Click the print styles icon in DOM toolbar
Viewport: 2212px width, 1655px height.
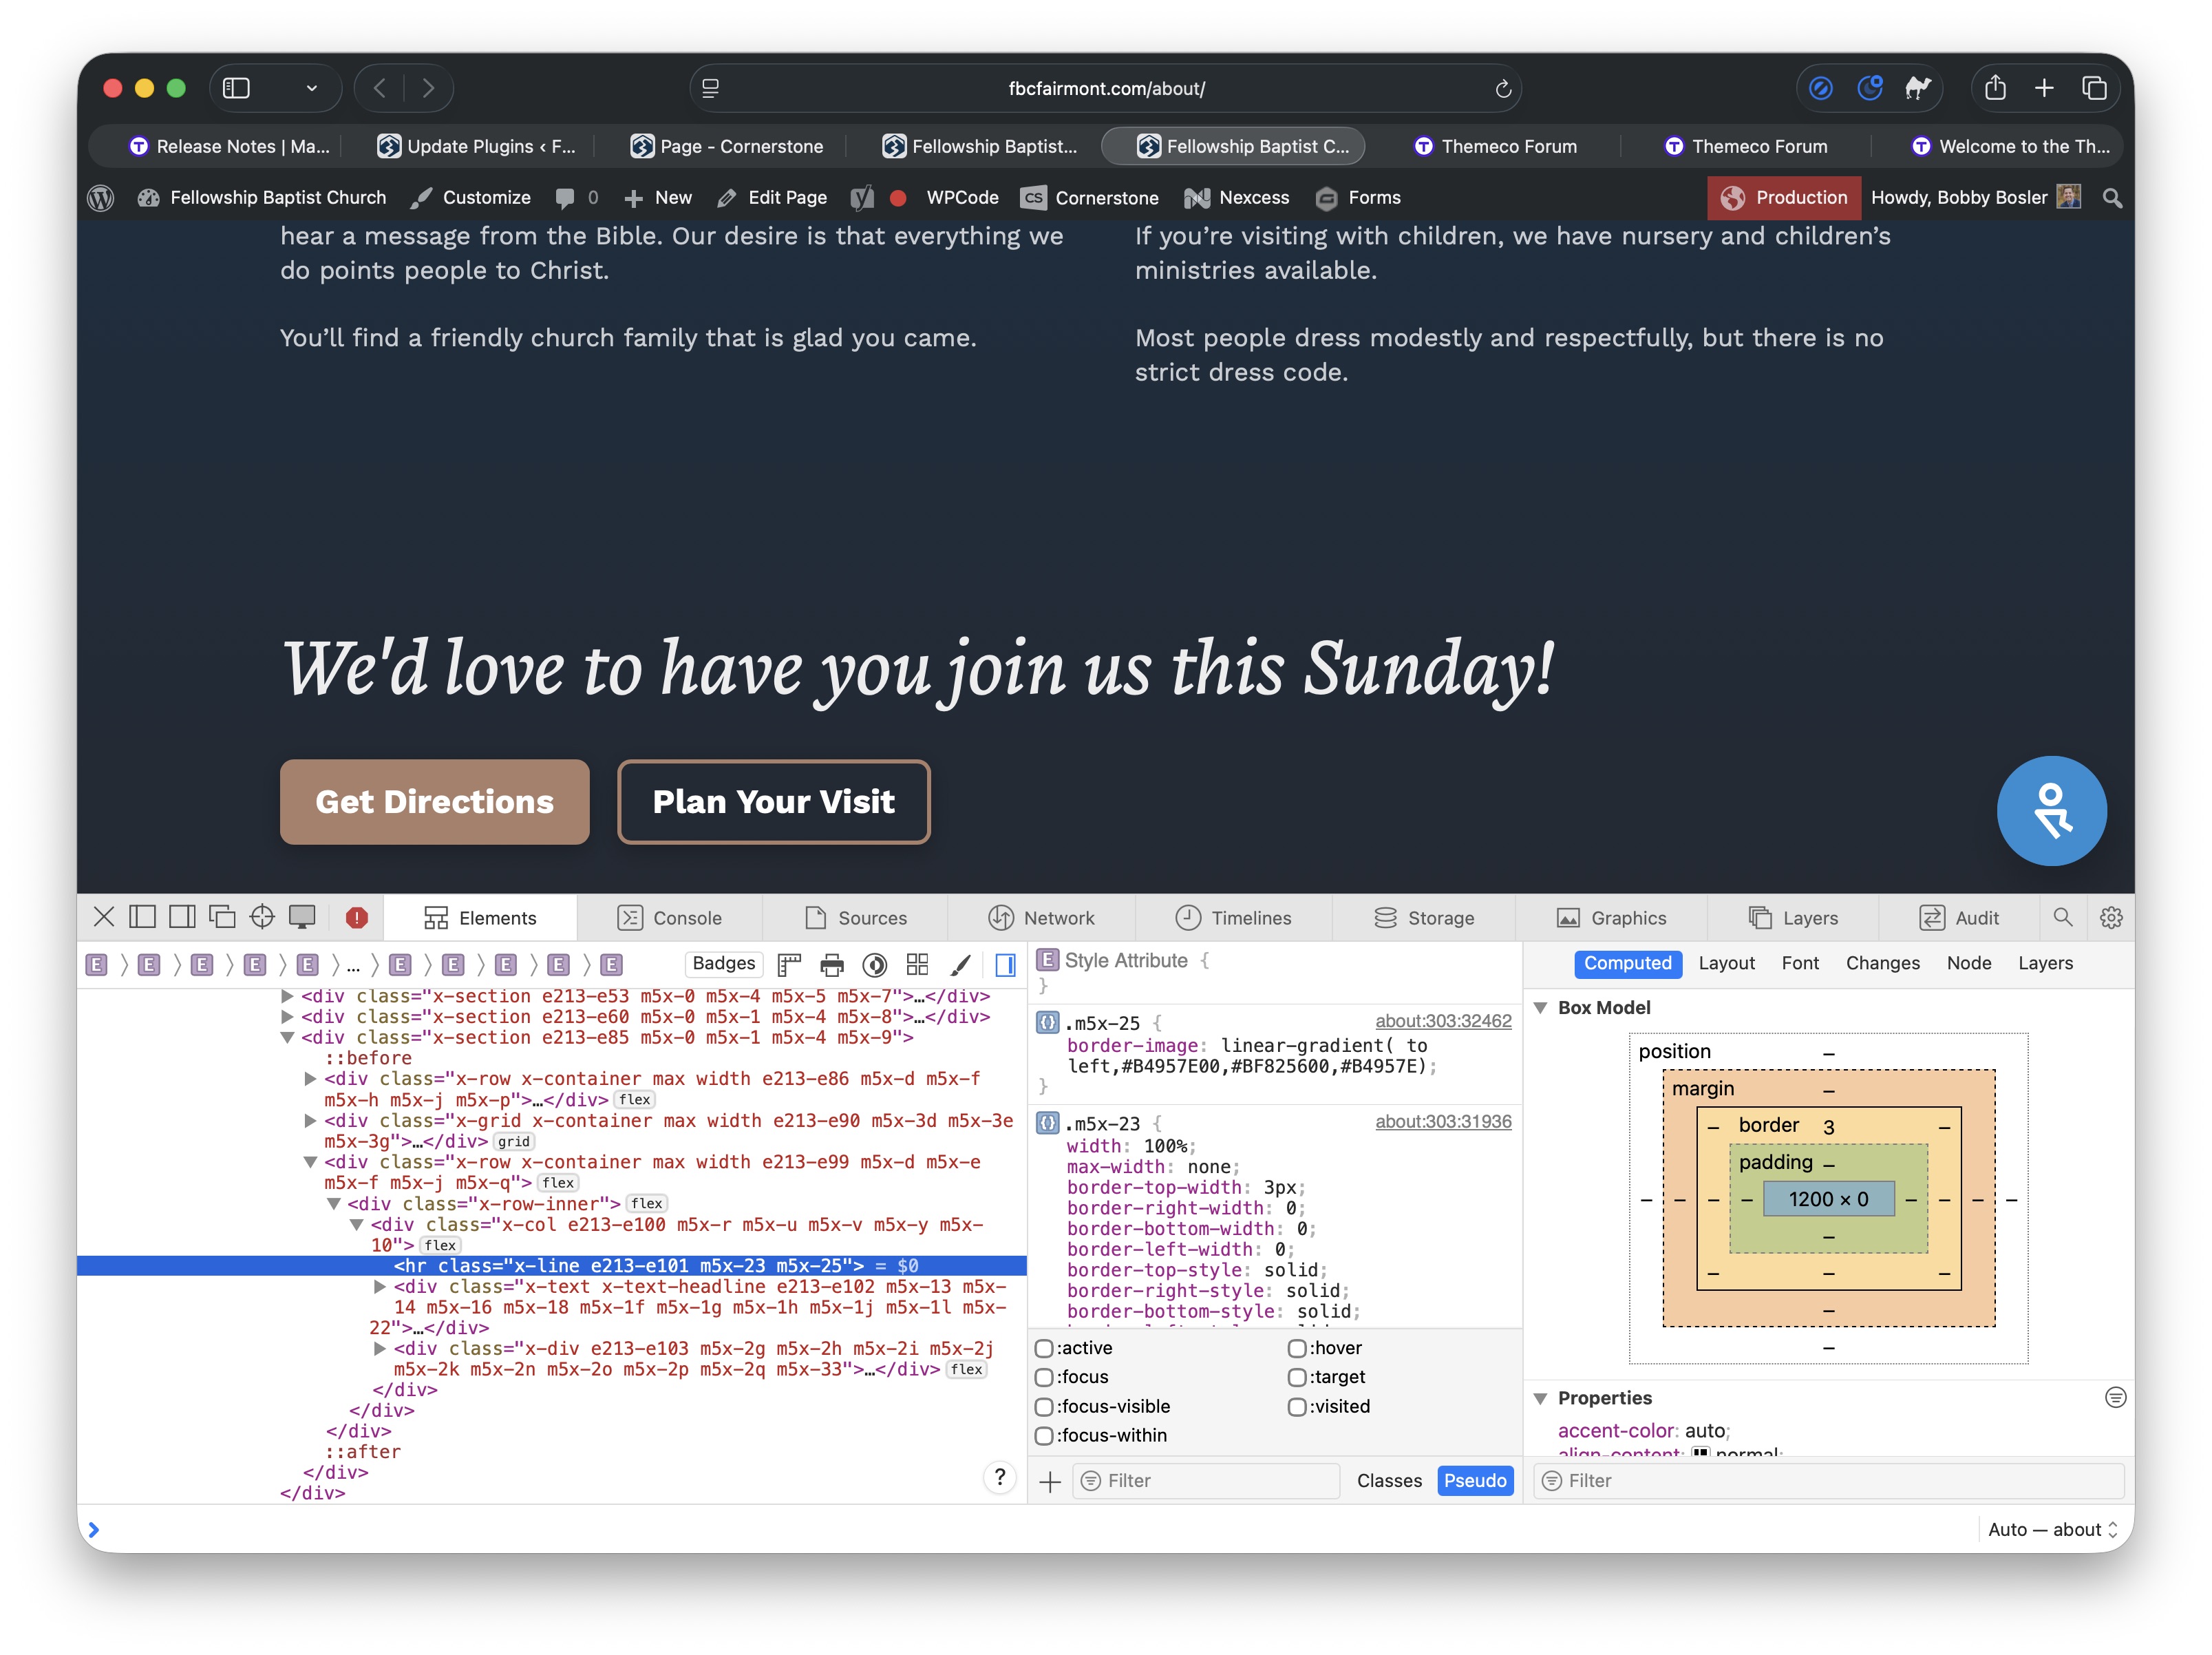831,965
